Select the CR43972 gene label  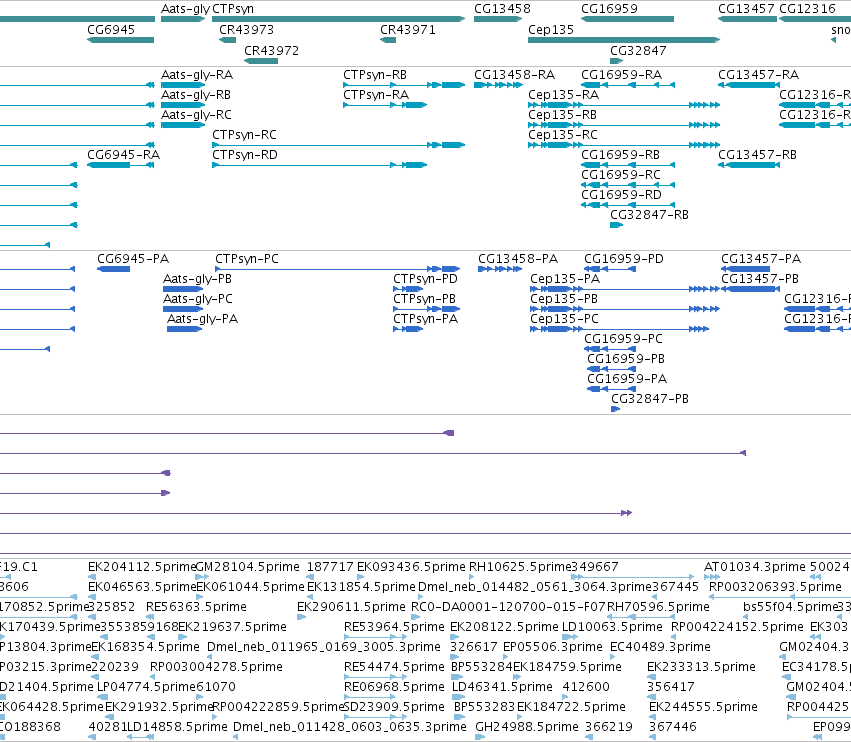pos(271,50)
